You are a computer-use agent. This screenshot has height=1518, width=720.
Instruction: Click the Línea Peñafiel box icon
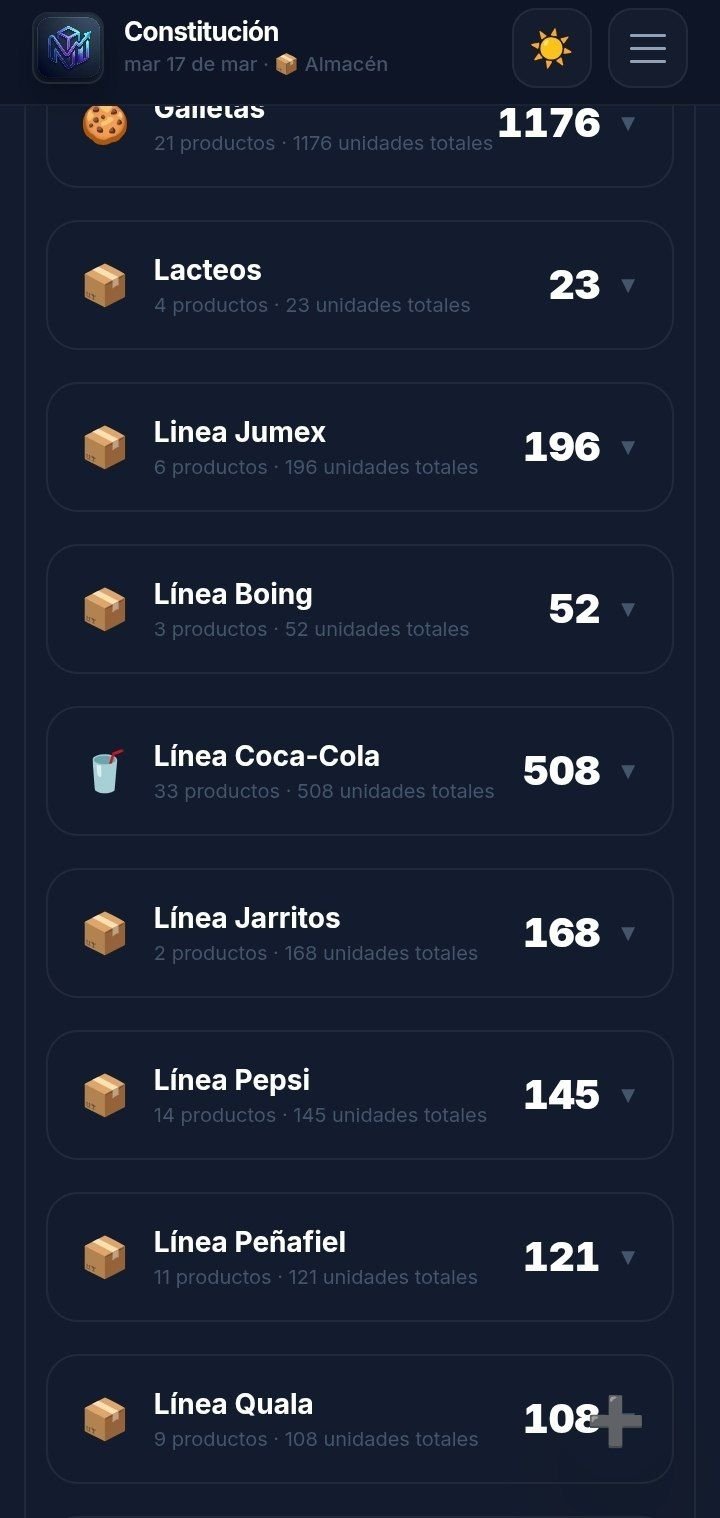(x=105, y=1257)
